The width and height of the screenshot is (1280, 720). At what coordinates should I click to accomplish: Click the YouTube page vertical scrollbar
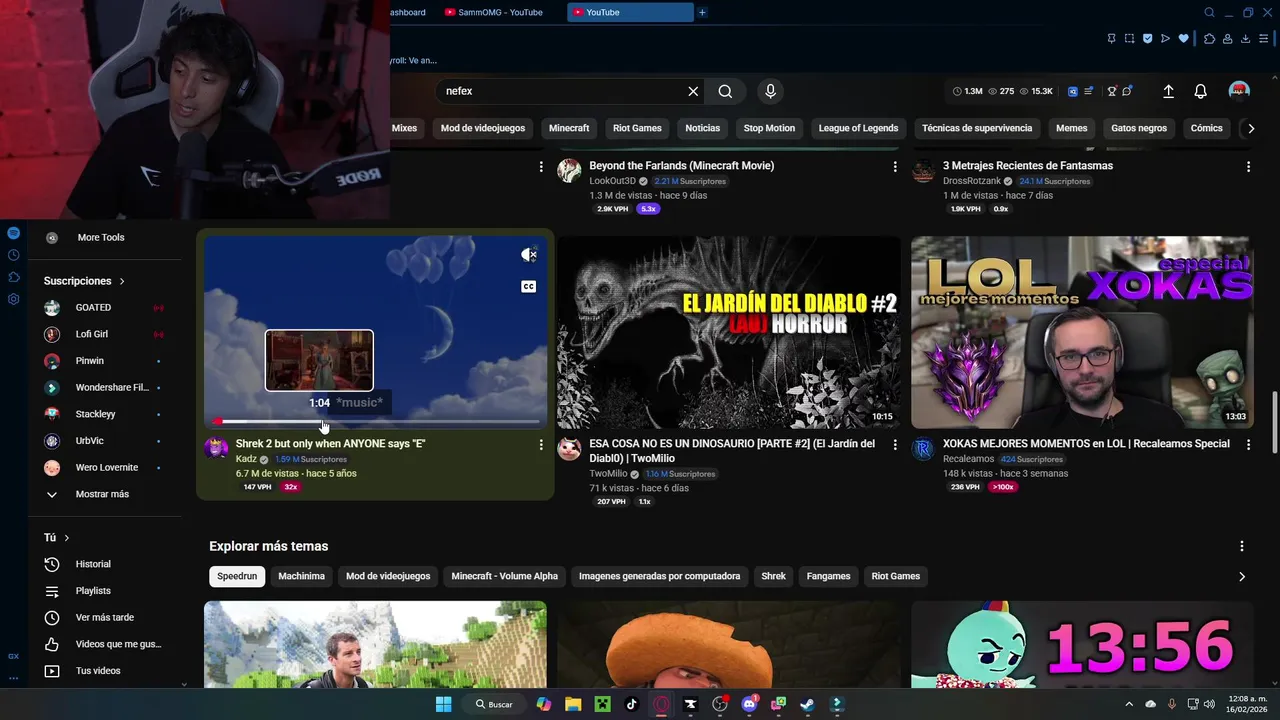[x=1275, y=420]
